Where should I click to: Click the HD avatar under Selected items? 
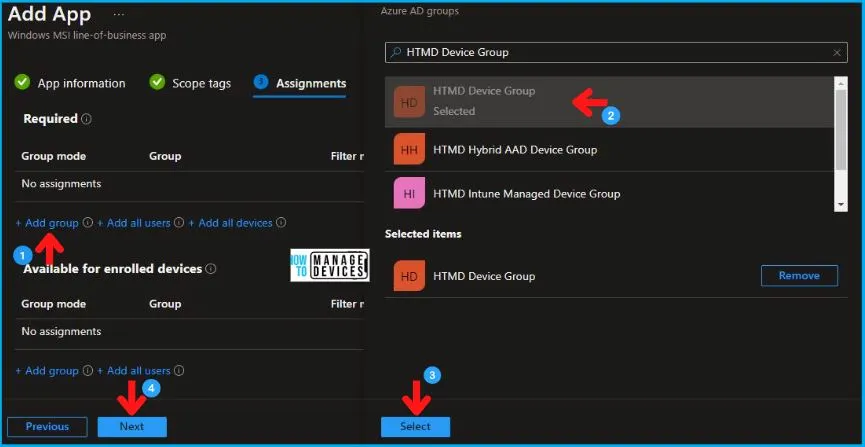(409, 275)
